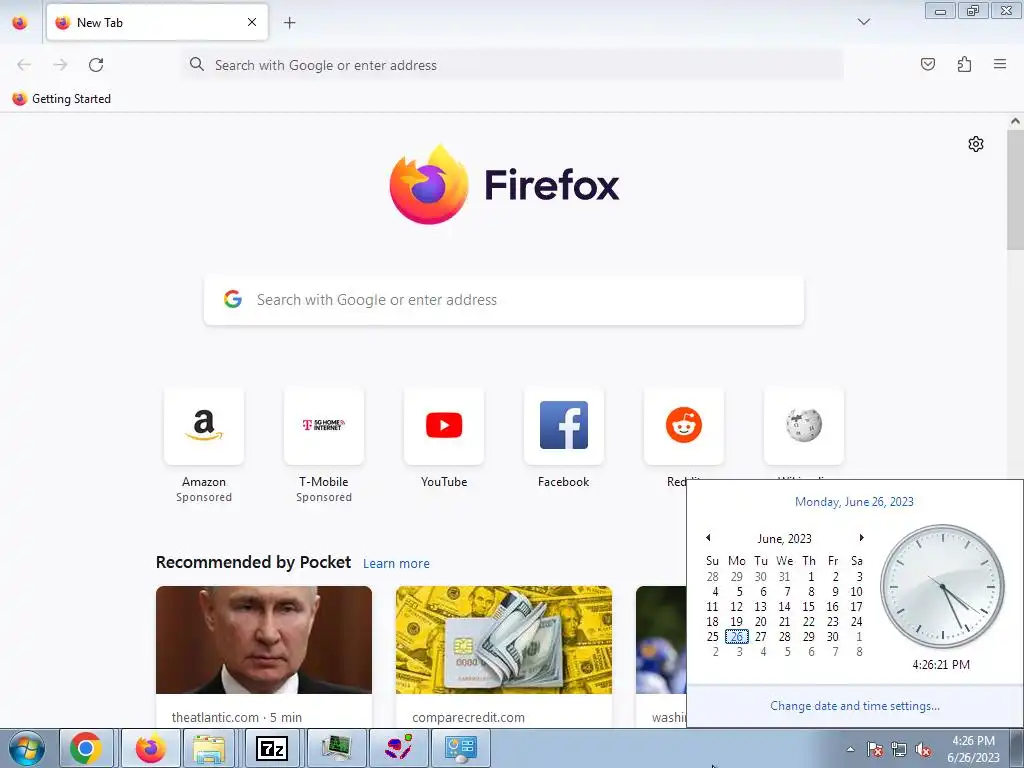The image size is (1024, 768).
Task: Go back one page
Action: [x=24, y=64]
